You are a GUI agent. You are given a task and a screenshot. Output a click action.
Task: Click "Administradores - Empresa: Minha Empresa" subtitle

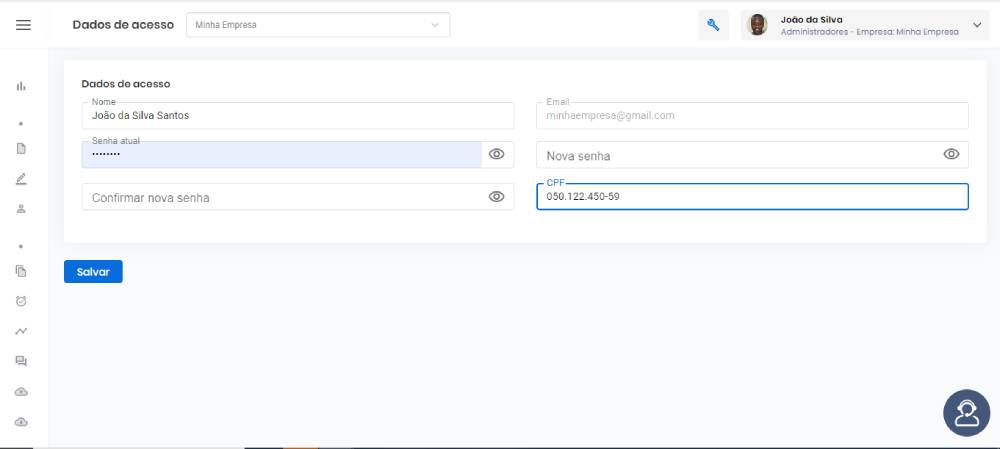point(869,32)
